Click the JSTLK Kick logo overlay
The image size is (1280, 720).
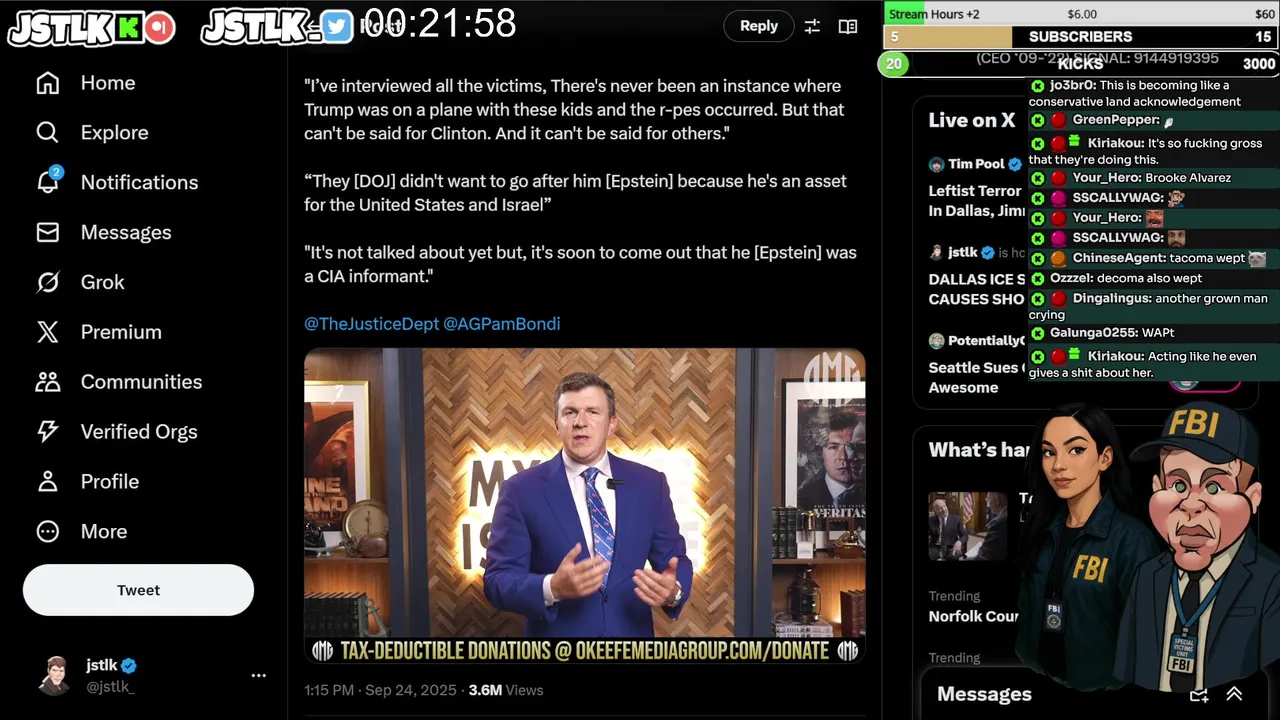91,27
